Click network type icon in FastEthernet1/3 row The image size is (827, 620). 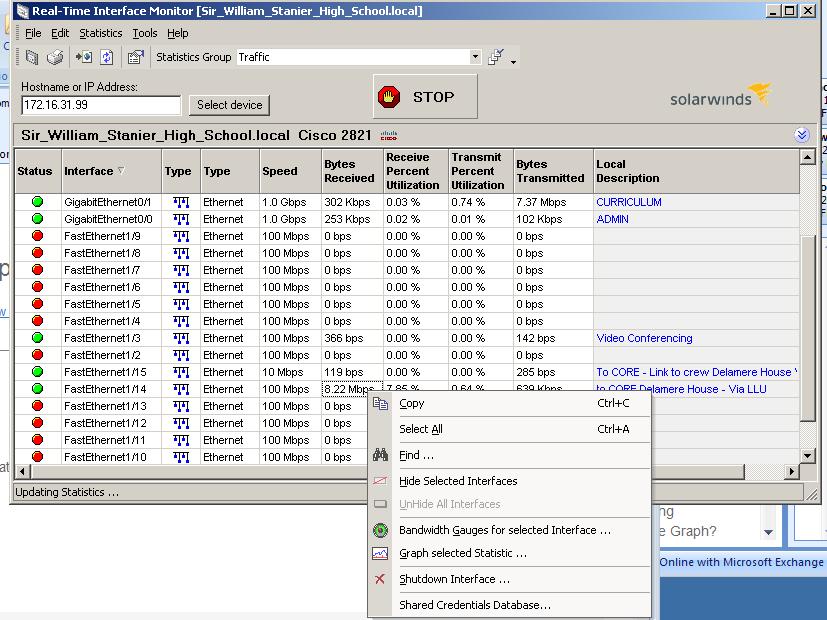[181, 338]
